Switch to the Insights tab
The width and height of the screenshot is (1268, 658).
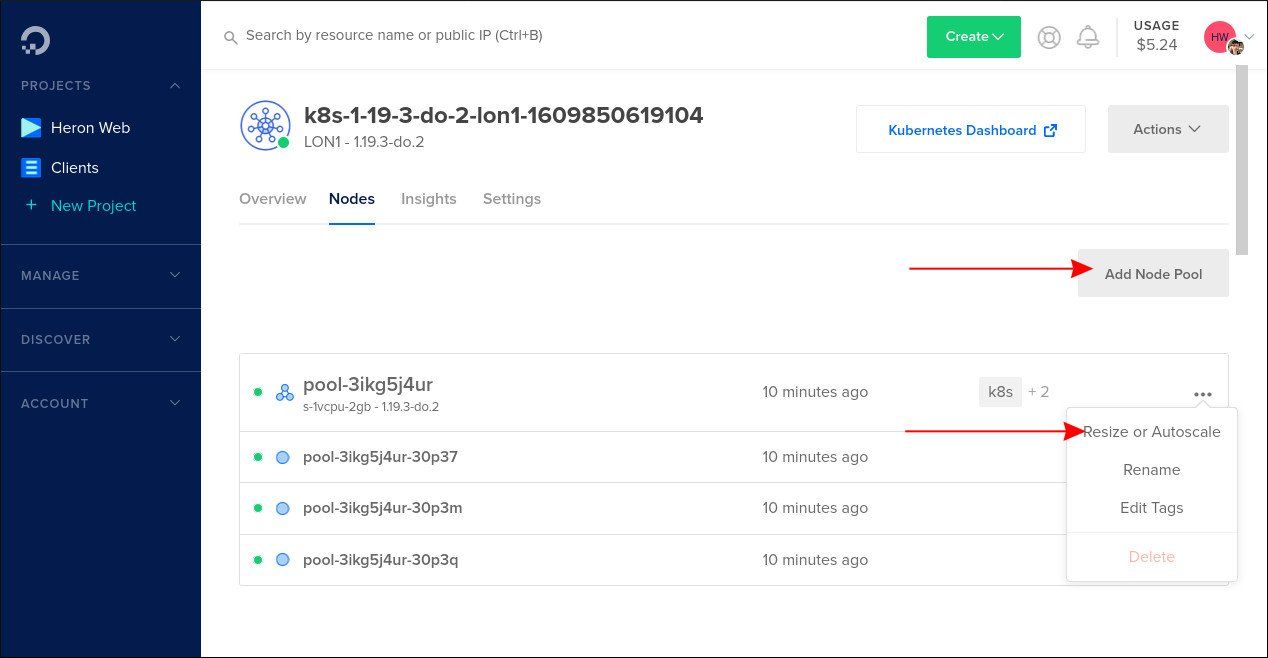pyautogui.click(x=428, y=198)
